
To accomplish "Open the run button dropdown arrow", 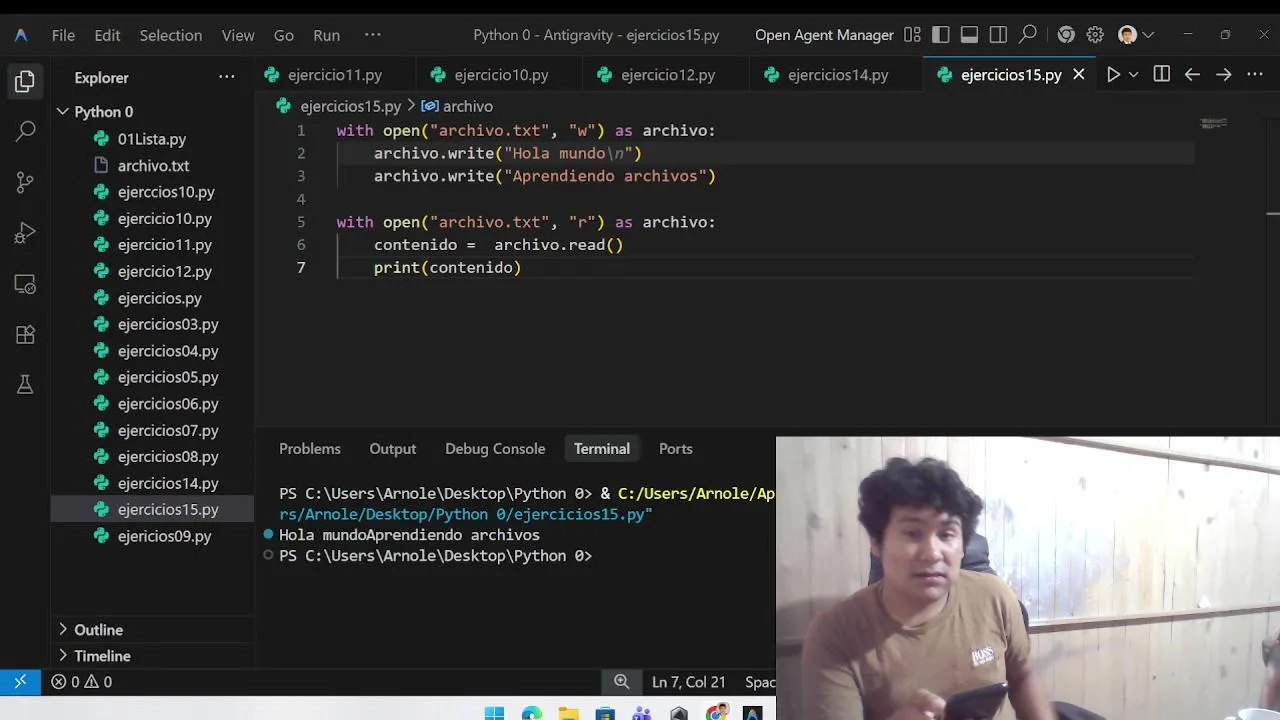I will 1133,75.
